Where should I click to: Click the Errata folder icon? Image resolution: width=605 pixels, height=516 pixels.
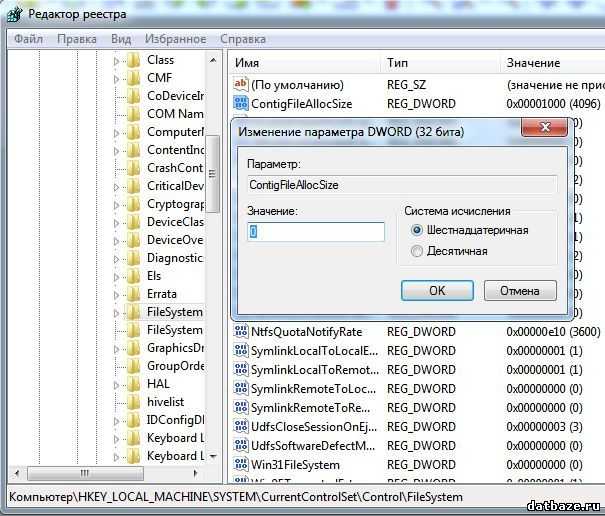click(x=134, y=294)
